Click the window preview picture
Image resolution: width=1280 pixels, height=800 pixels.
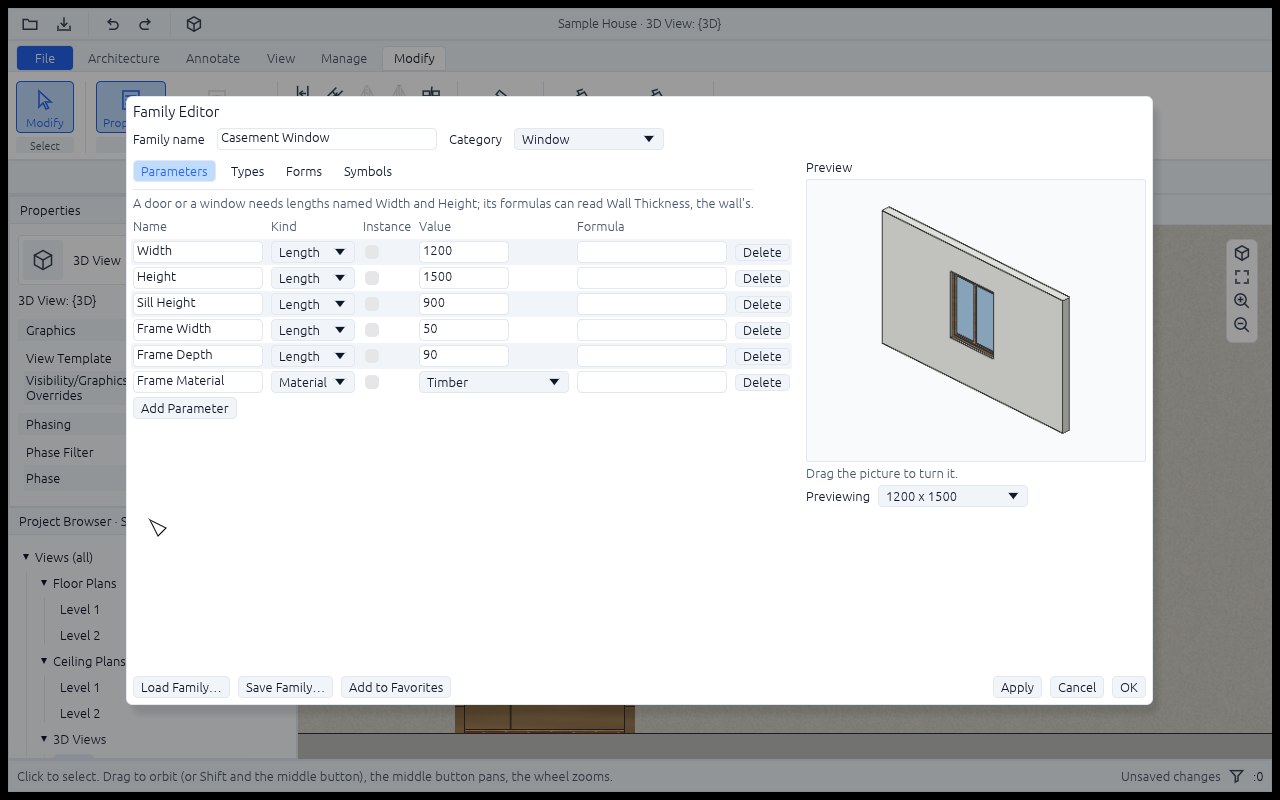976,320
